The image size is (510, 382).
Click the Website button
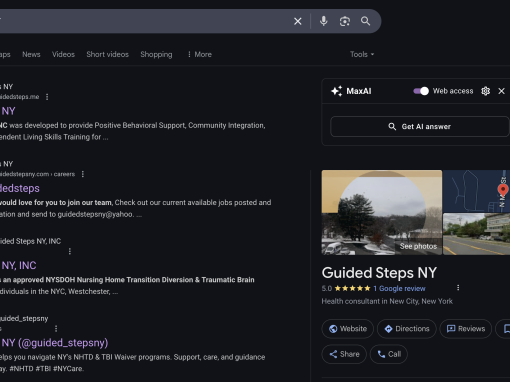(x=348, y=329)
